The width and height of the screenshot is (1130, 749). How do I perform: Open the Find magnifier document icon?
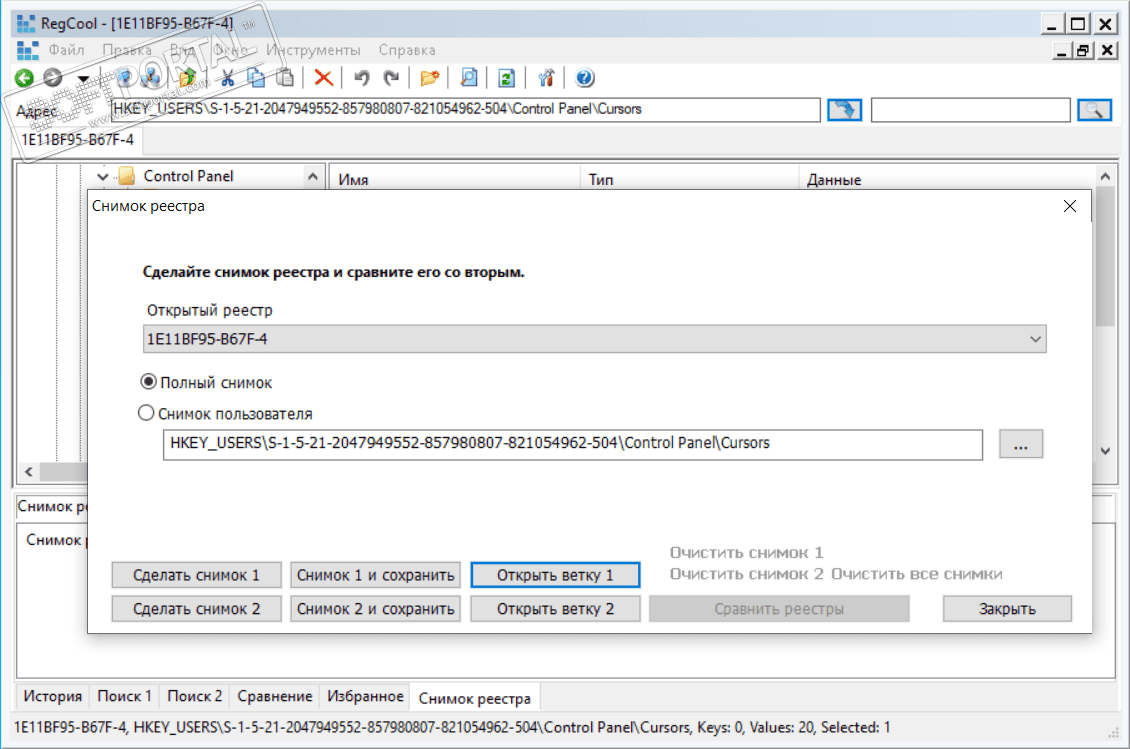coord(468,78)
